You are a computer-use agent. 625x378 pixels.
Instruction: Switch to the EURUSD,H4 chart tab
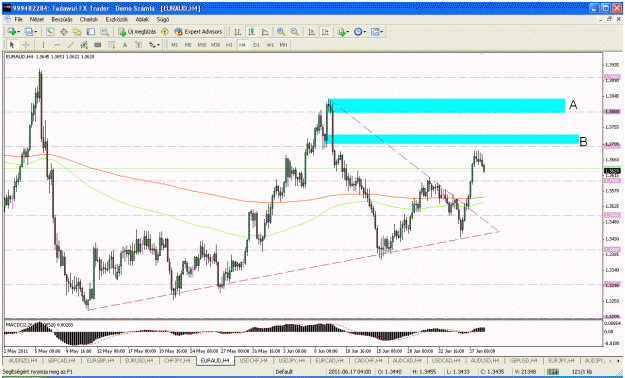(x=138, y=360)
